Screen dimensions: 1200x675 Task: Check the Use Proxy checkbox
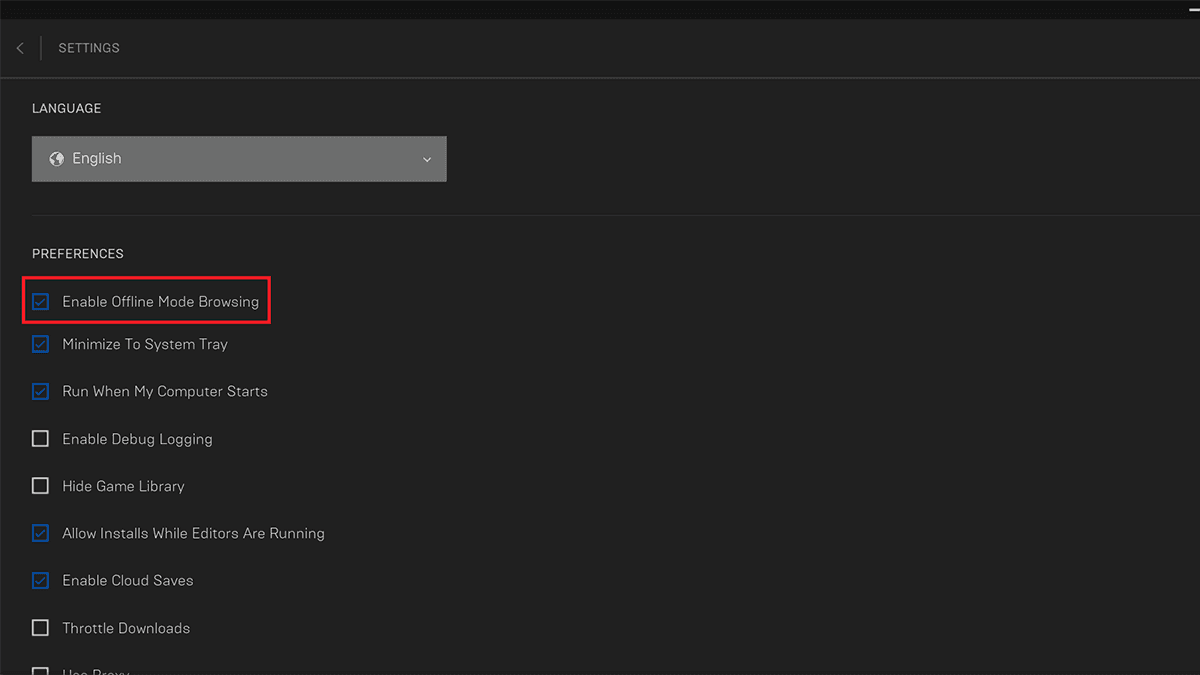tap(40, 670)
